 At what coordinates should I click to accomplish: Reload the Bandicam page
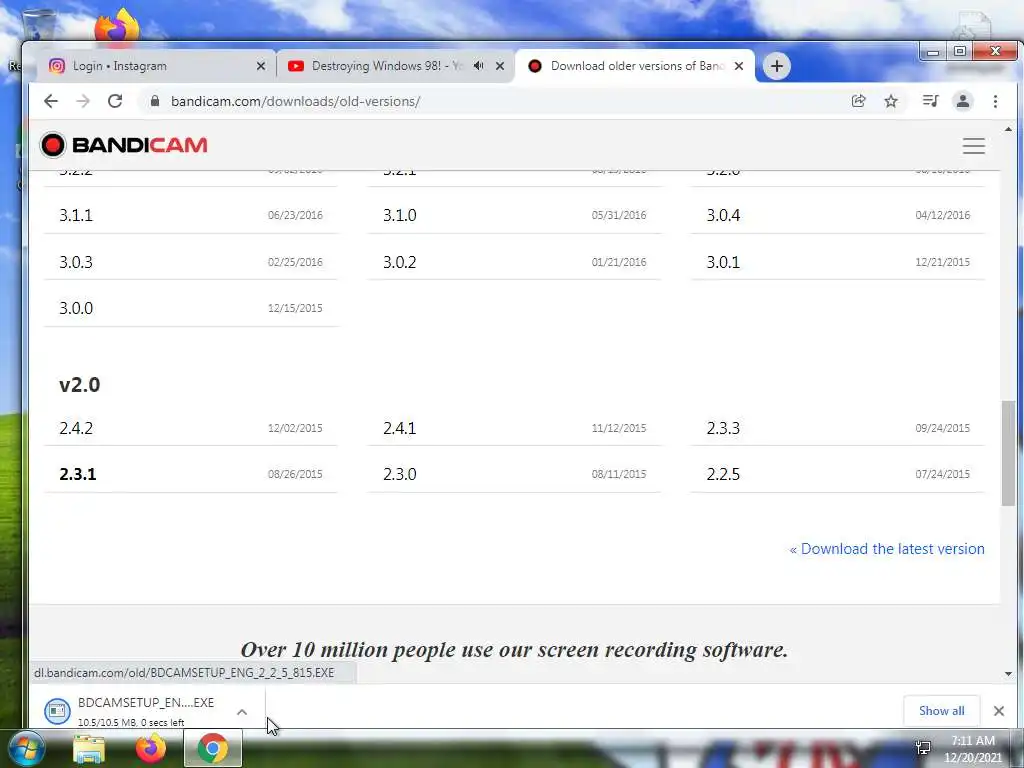click(x=115, y=101)
